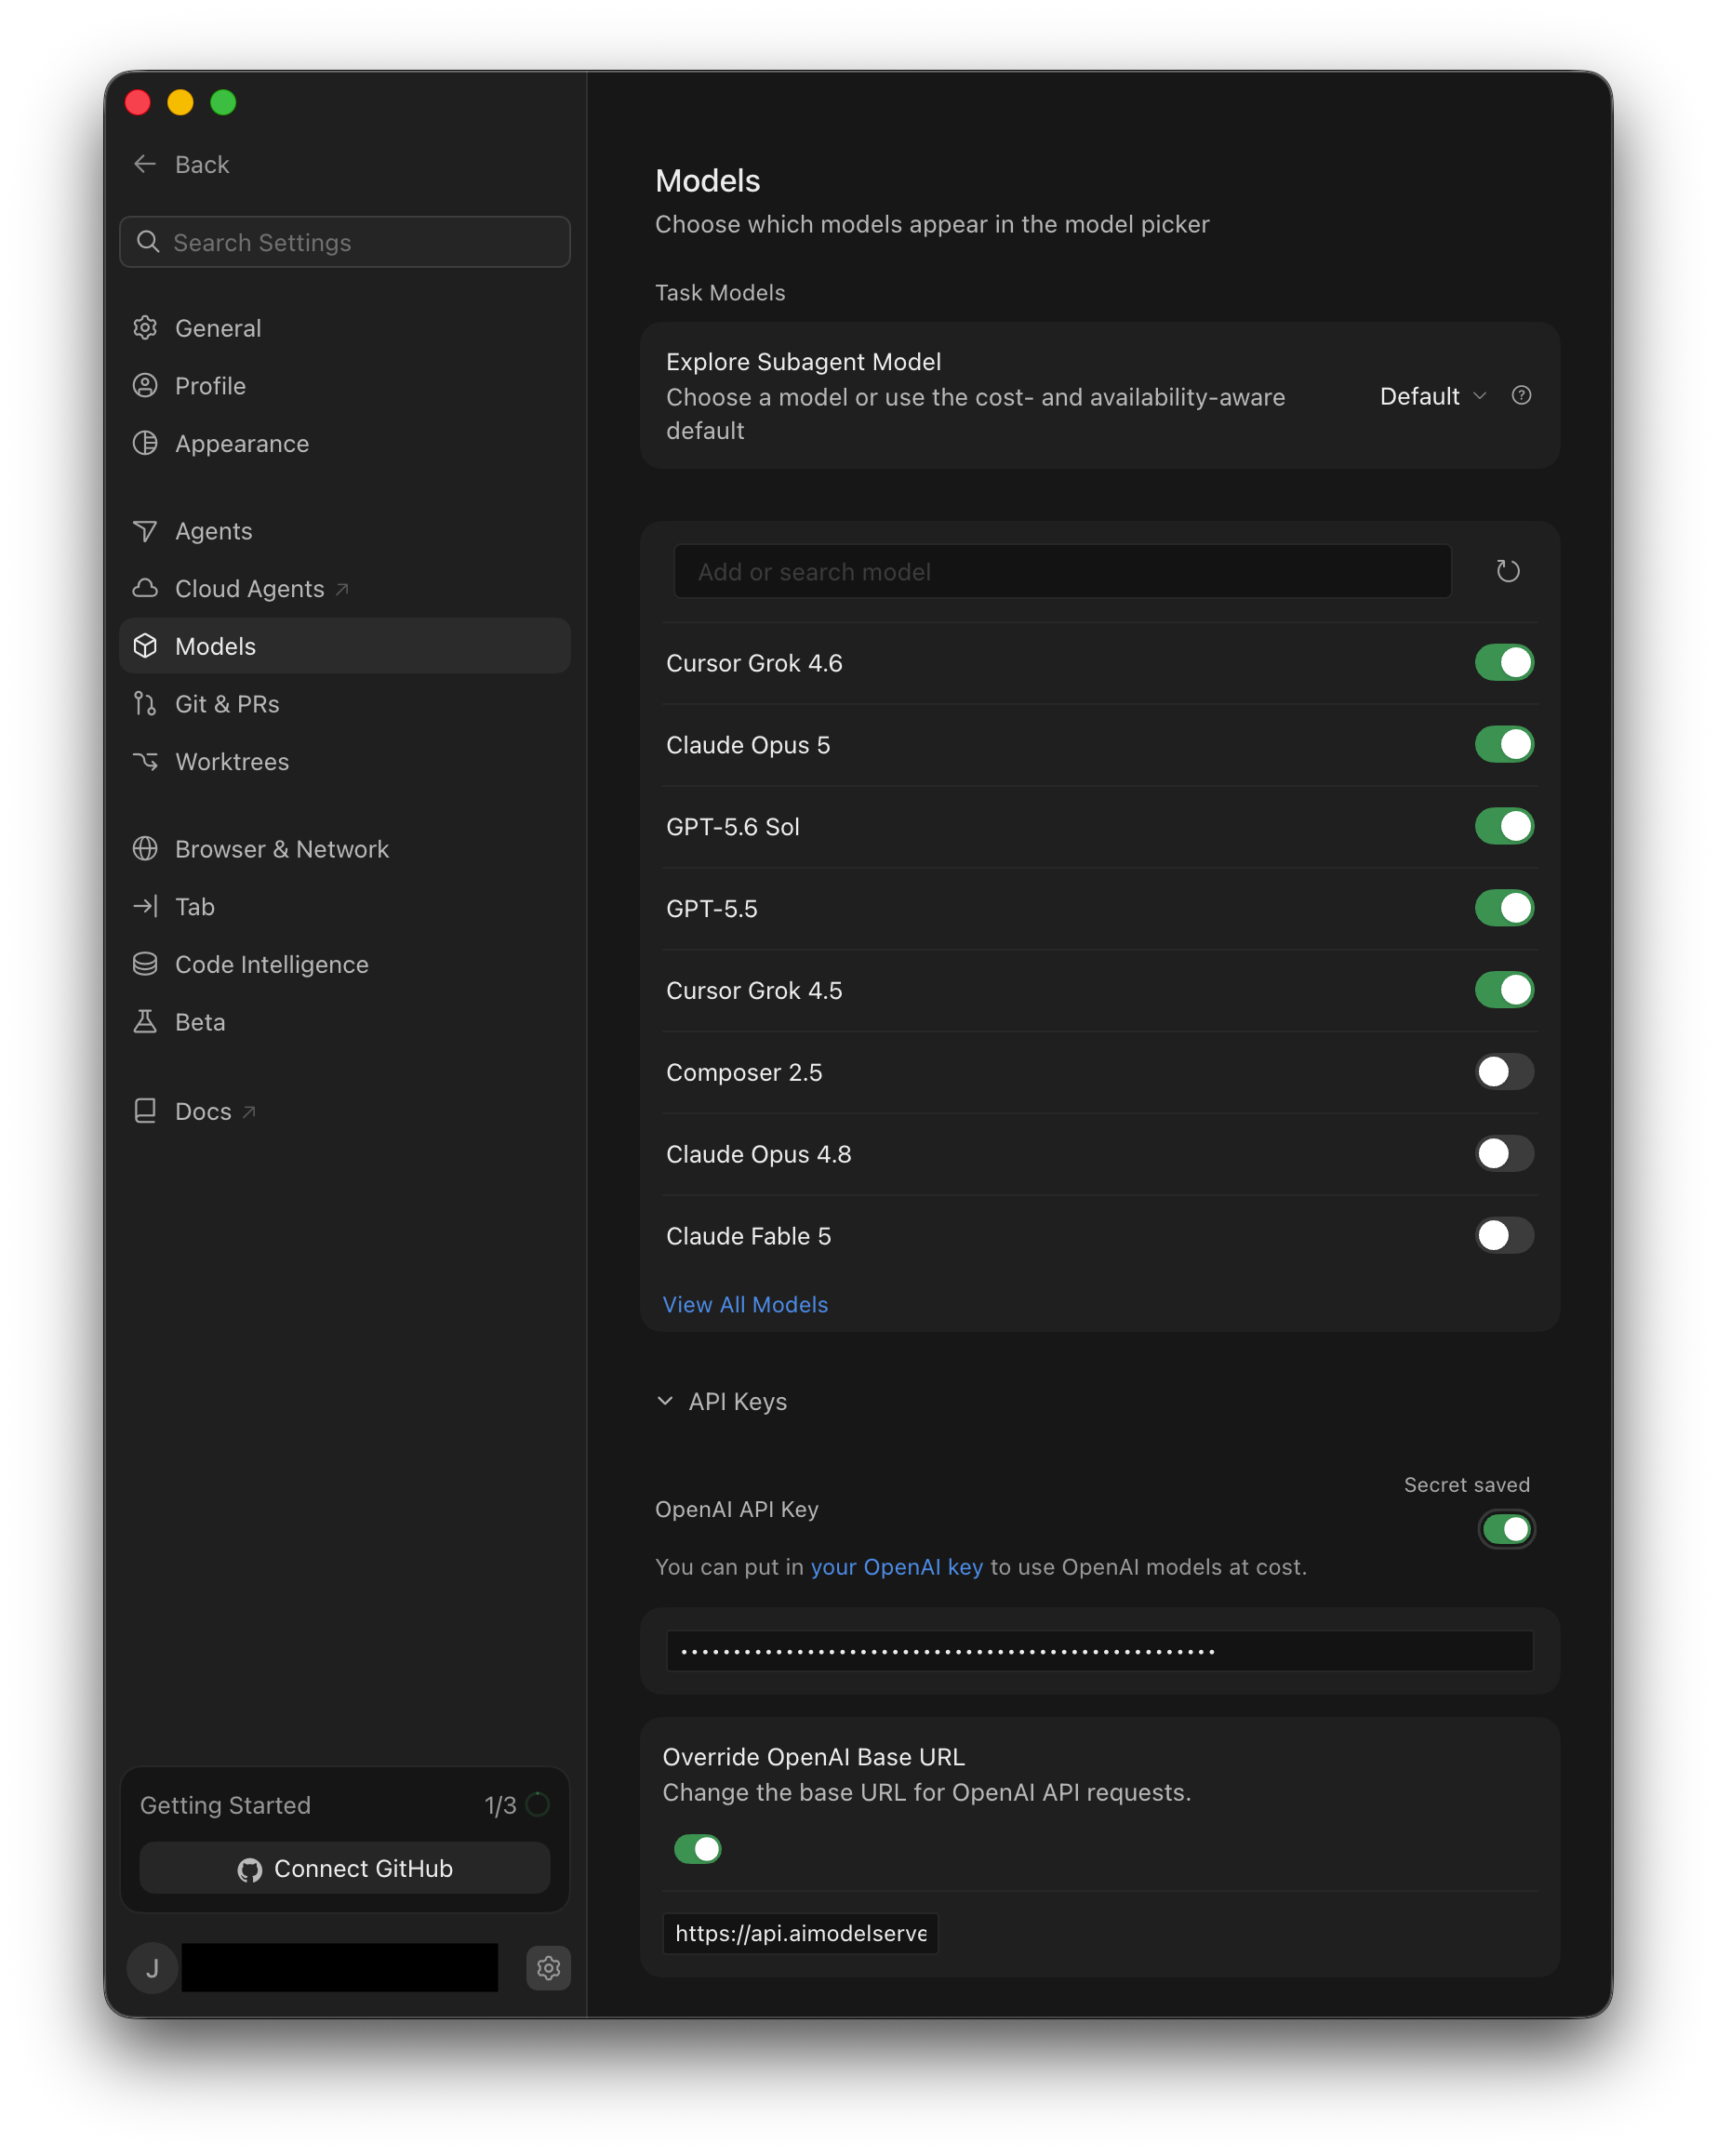The width and height of the screenshot is (1717, 2156).
Task: Click the refresh models list icon
Action: (x=1507, y=571)
